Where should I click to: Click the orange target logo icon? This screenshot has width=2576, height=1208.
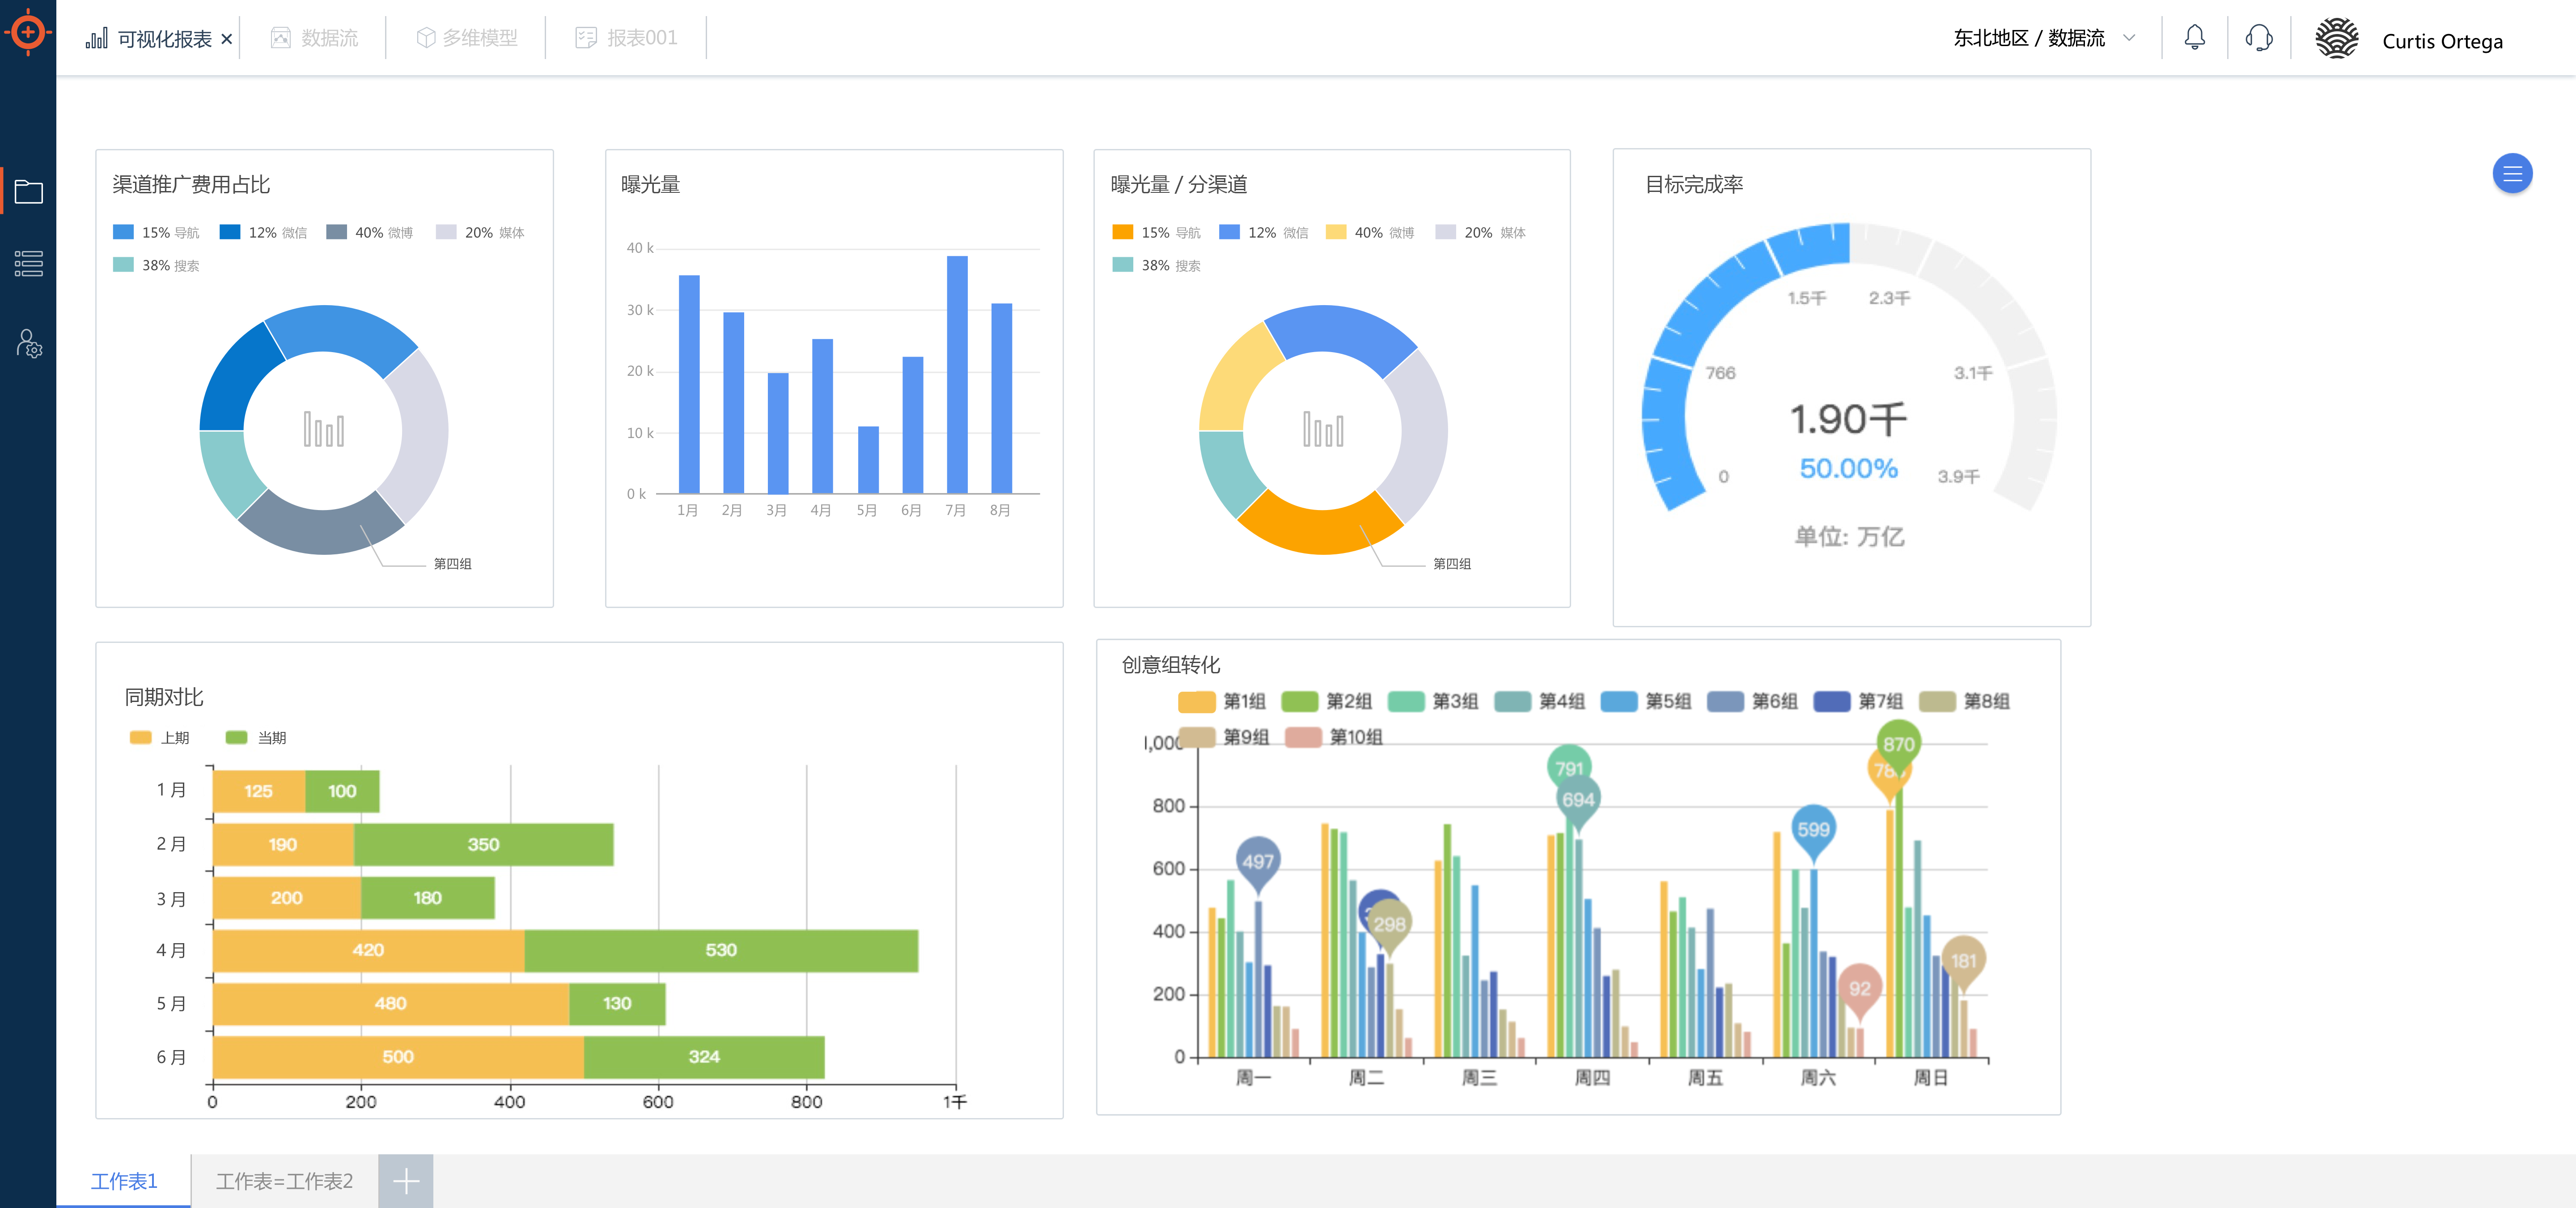click(28, 32)
